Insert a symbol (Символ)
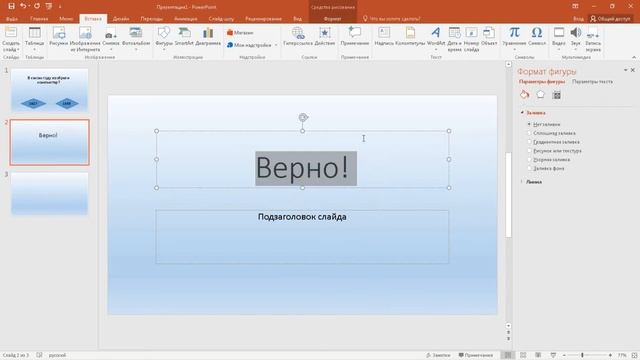The width and height of the screenshot is (640, 360). (537, 37)
